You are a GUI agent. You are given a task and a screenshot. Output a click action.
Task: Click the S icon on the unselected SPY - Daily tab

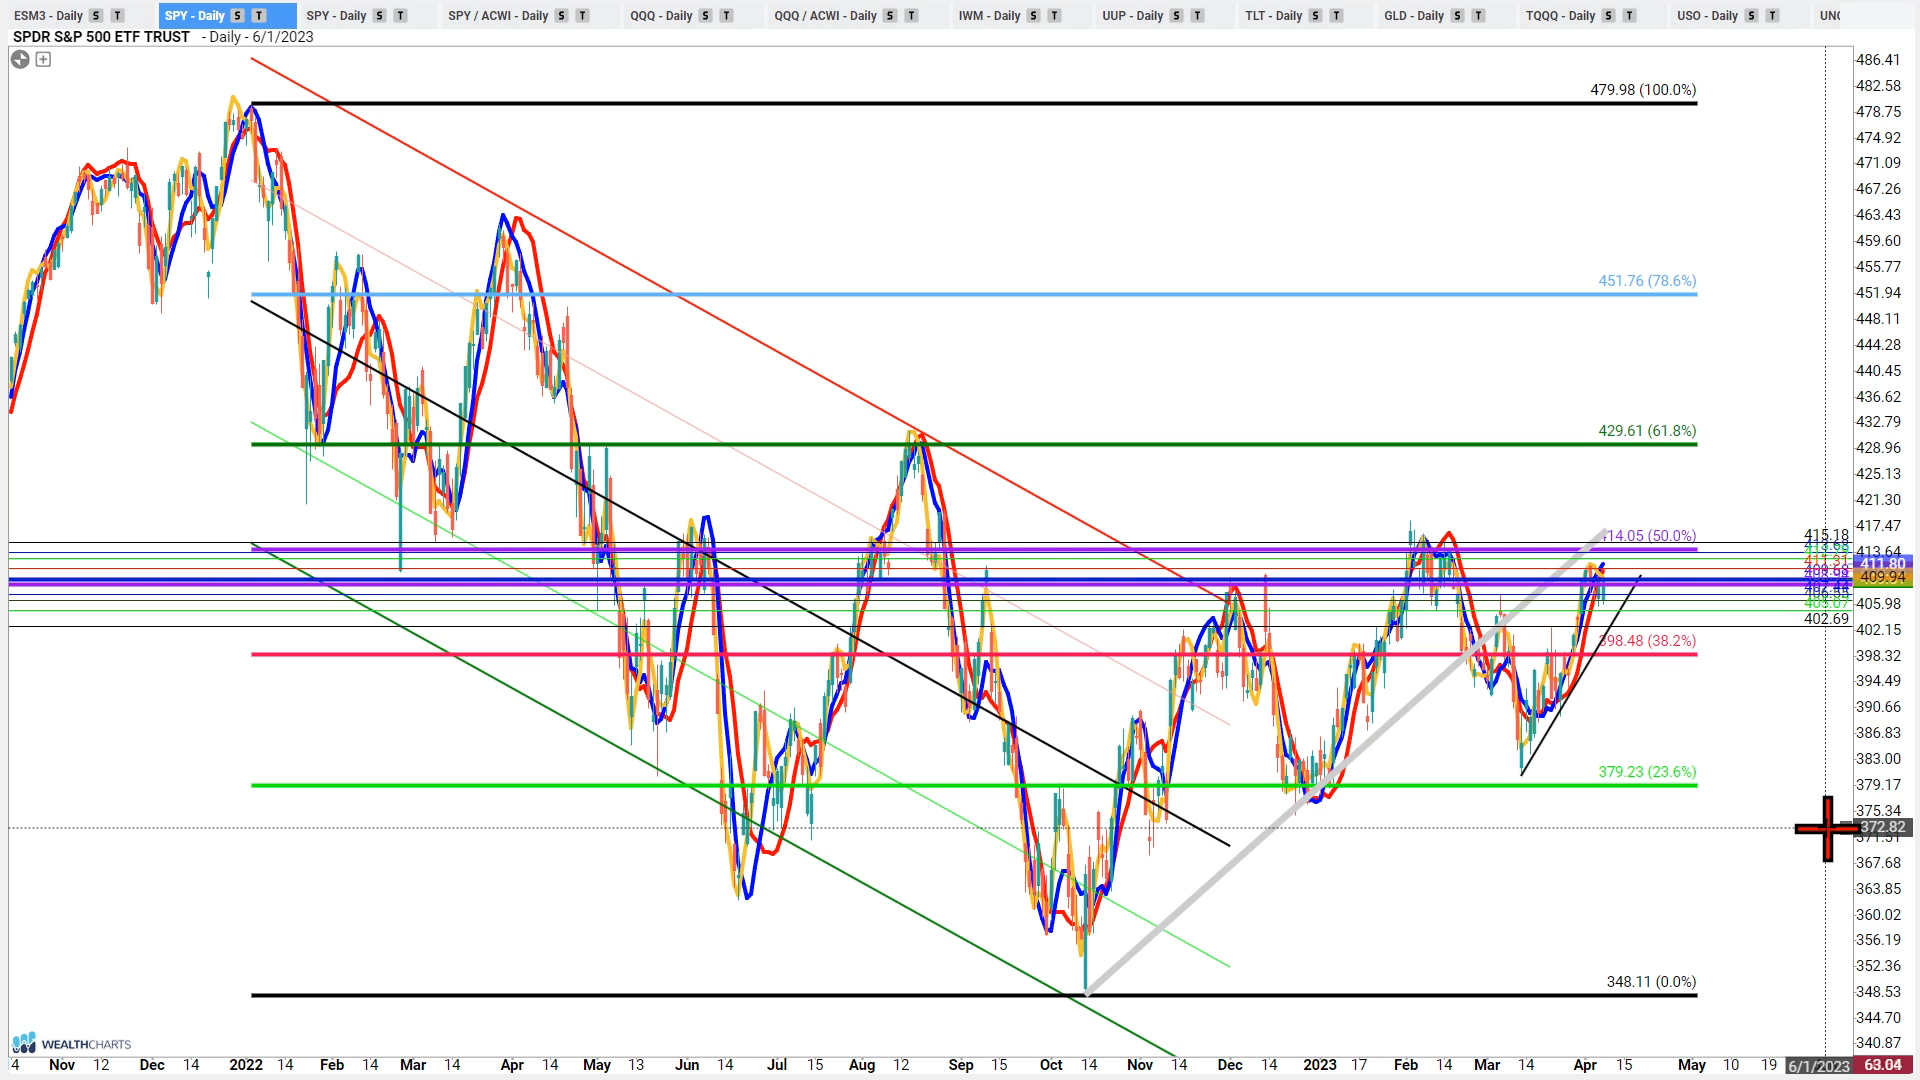379,16
